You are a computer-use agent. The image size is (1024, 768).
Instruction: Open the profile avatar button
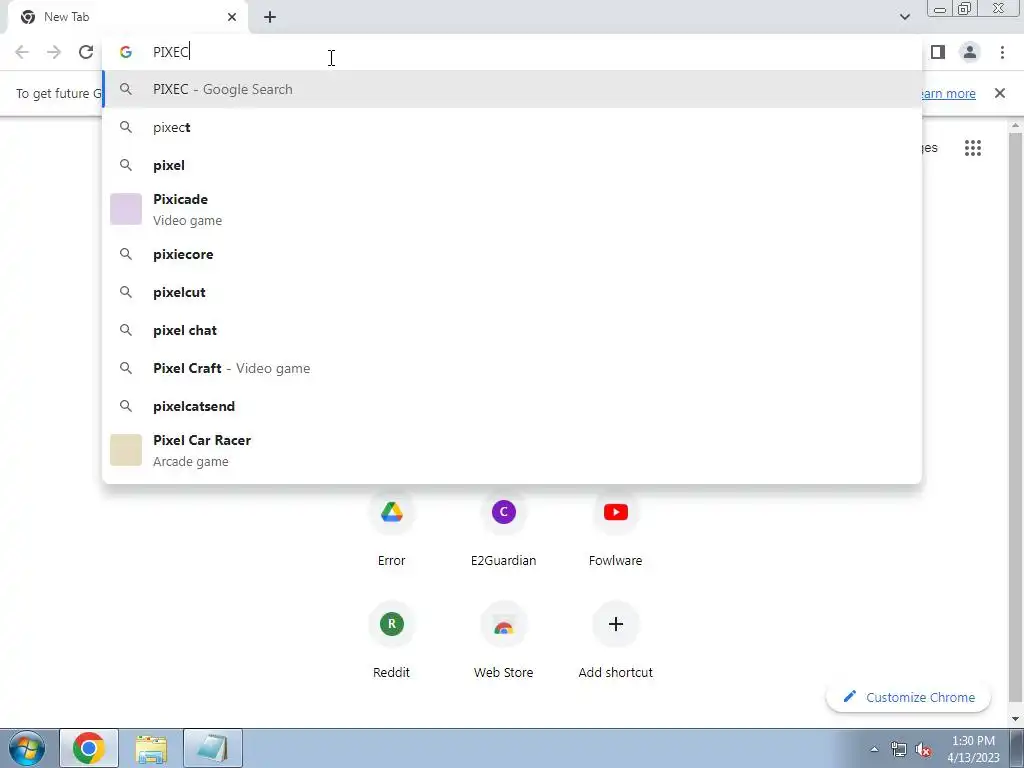pyautogui.click(x=970, y=52)
